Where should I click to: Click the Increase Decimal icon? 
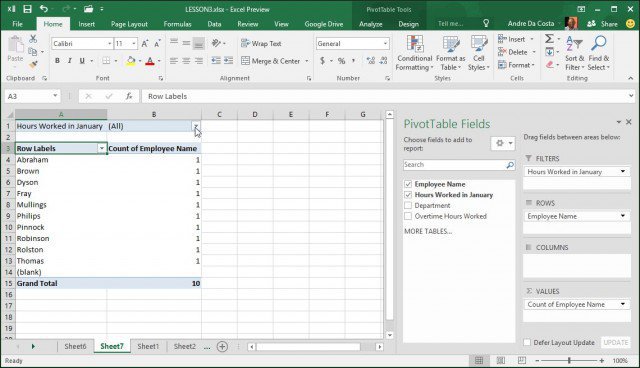click(x=371, y=61)
